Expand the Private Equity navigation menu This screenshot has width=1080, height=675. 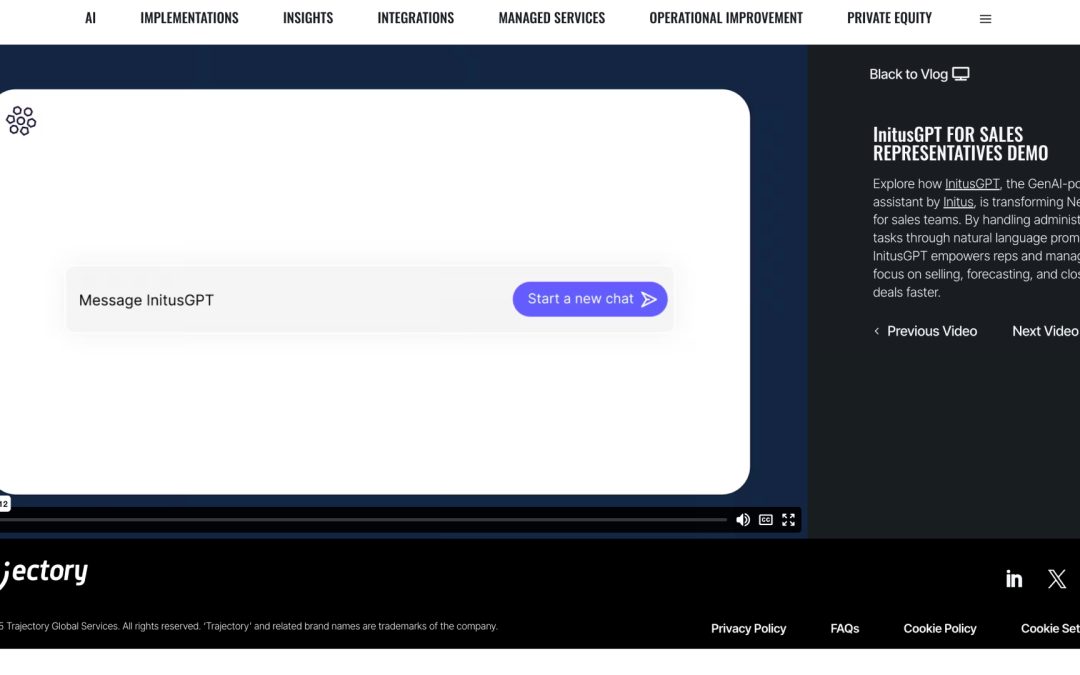tap(889, 18)
